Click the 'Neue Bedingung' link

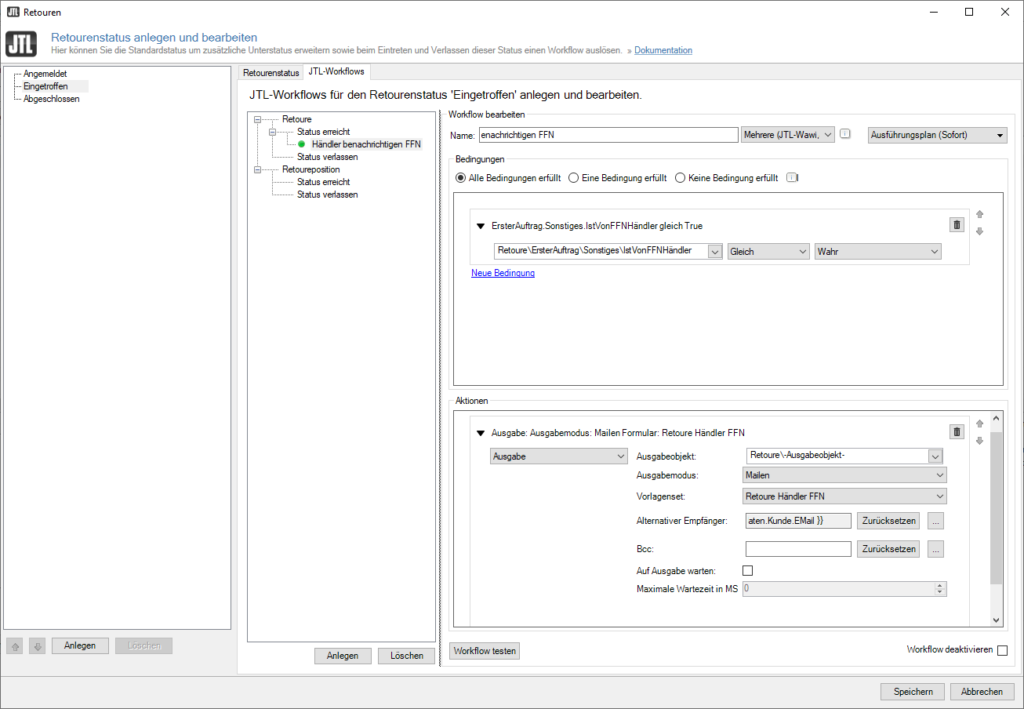pyautogui.click(x=503, y=273)
